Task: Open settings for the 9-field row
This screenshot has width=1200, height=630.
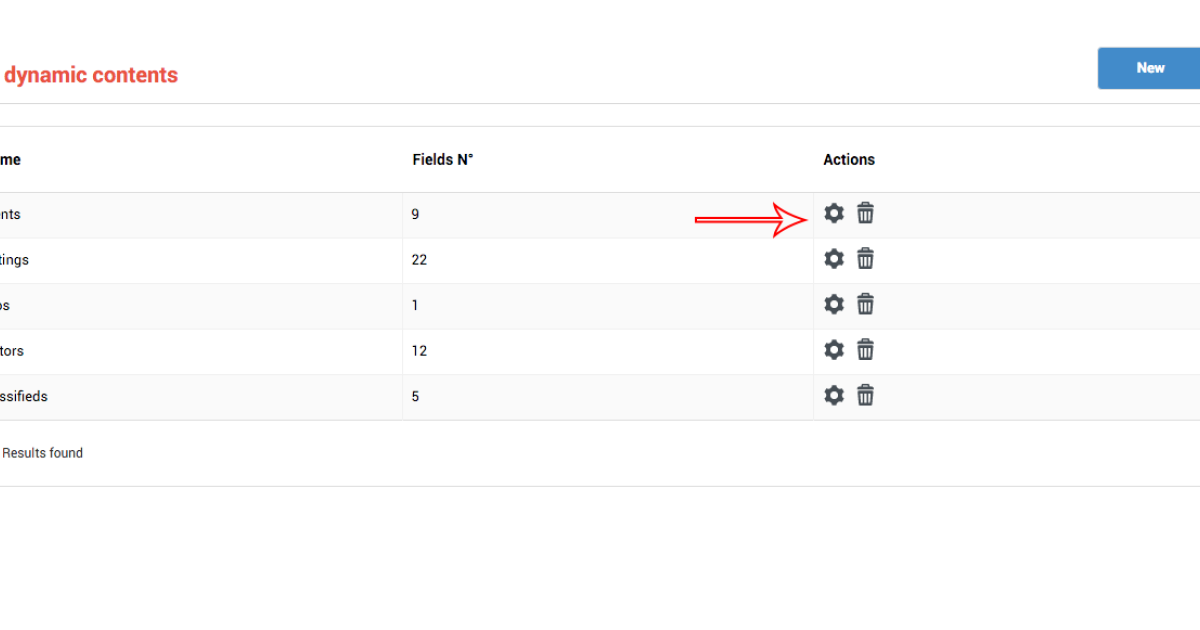Action: (834, 213)
